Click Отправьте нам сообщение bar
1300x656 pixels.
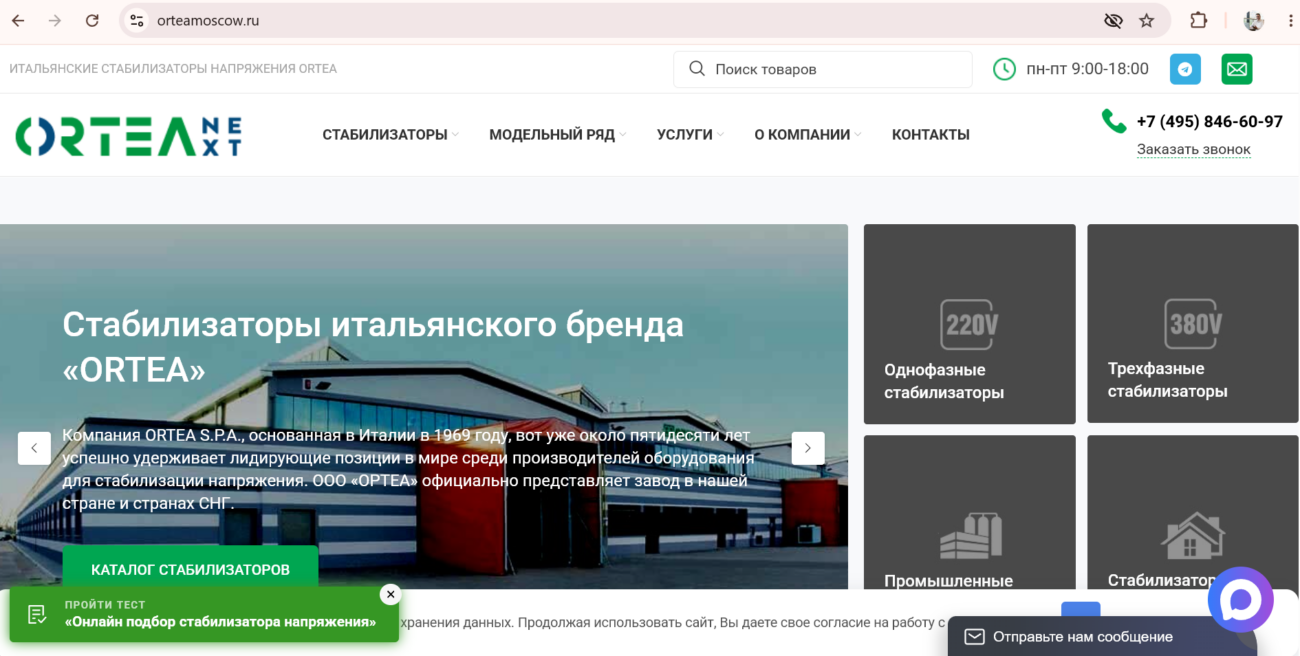click(1102, 636)
